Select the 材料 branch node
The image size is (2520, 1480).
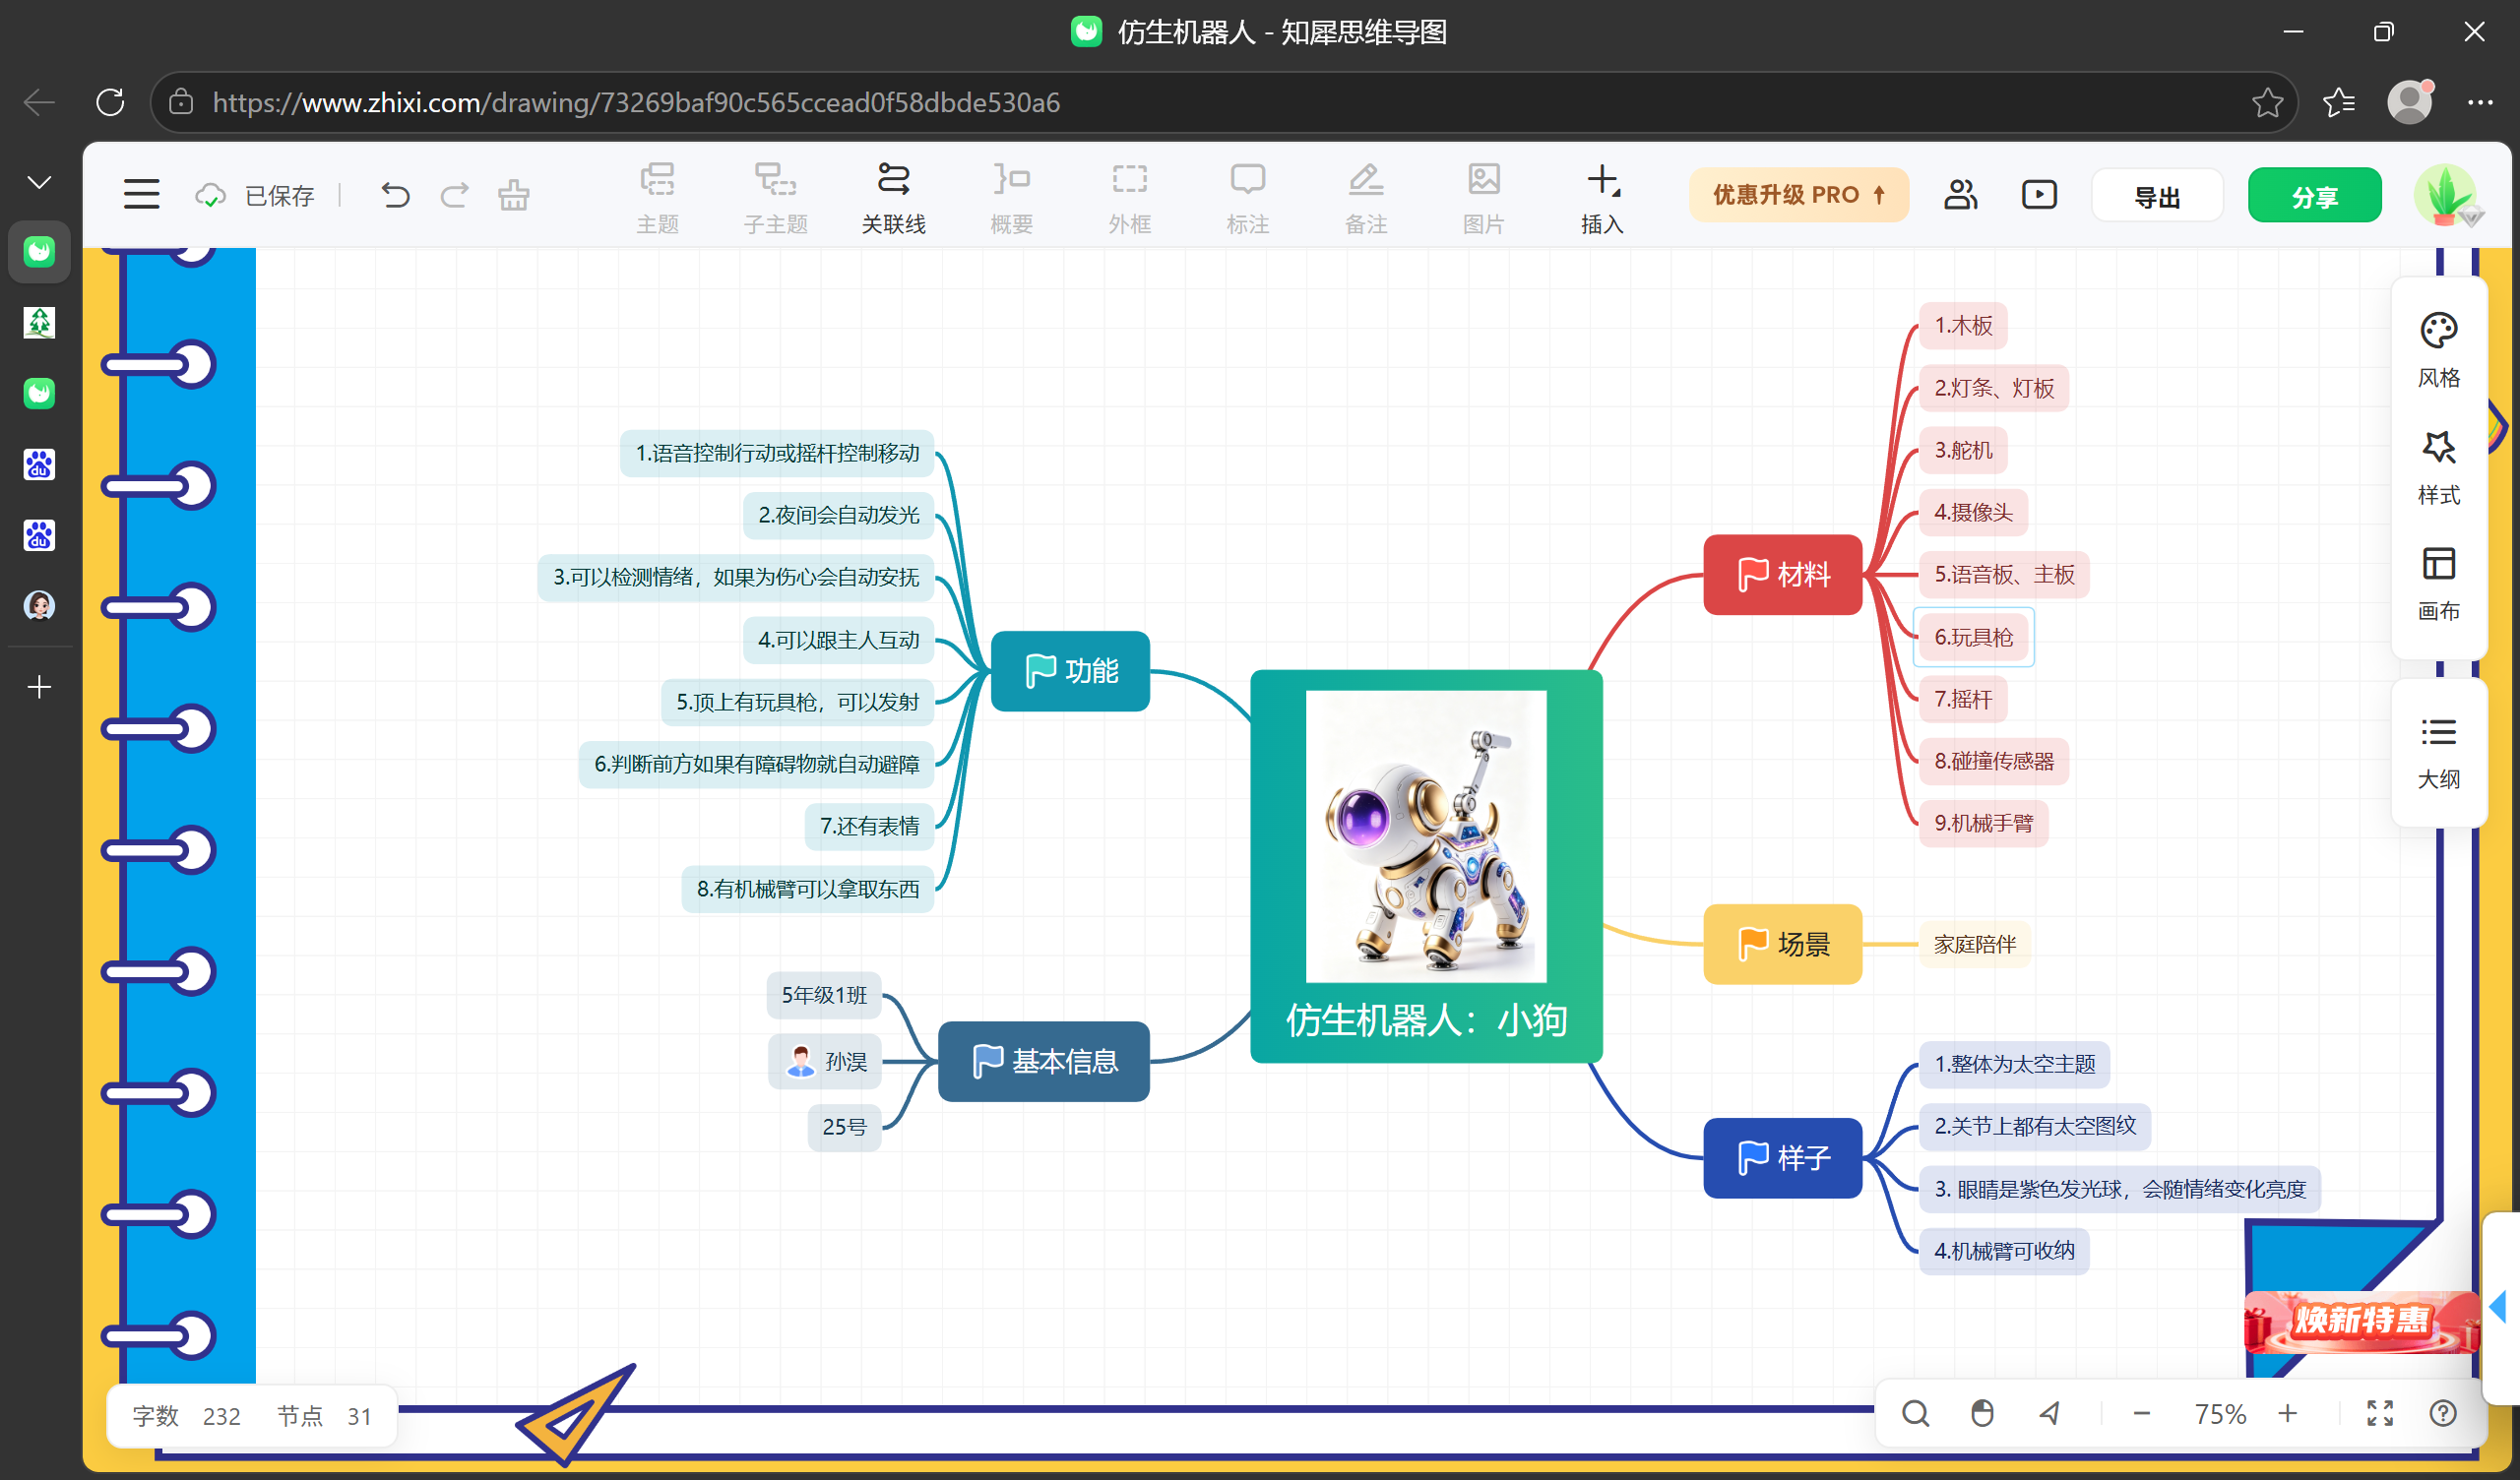coord(1783,575)
